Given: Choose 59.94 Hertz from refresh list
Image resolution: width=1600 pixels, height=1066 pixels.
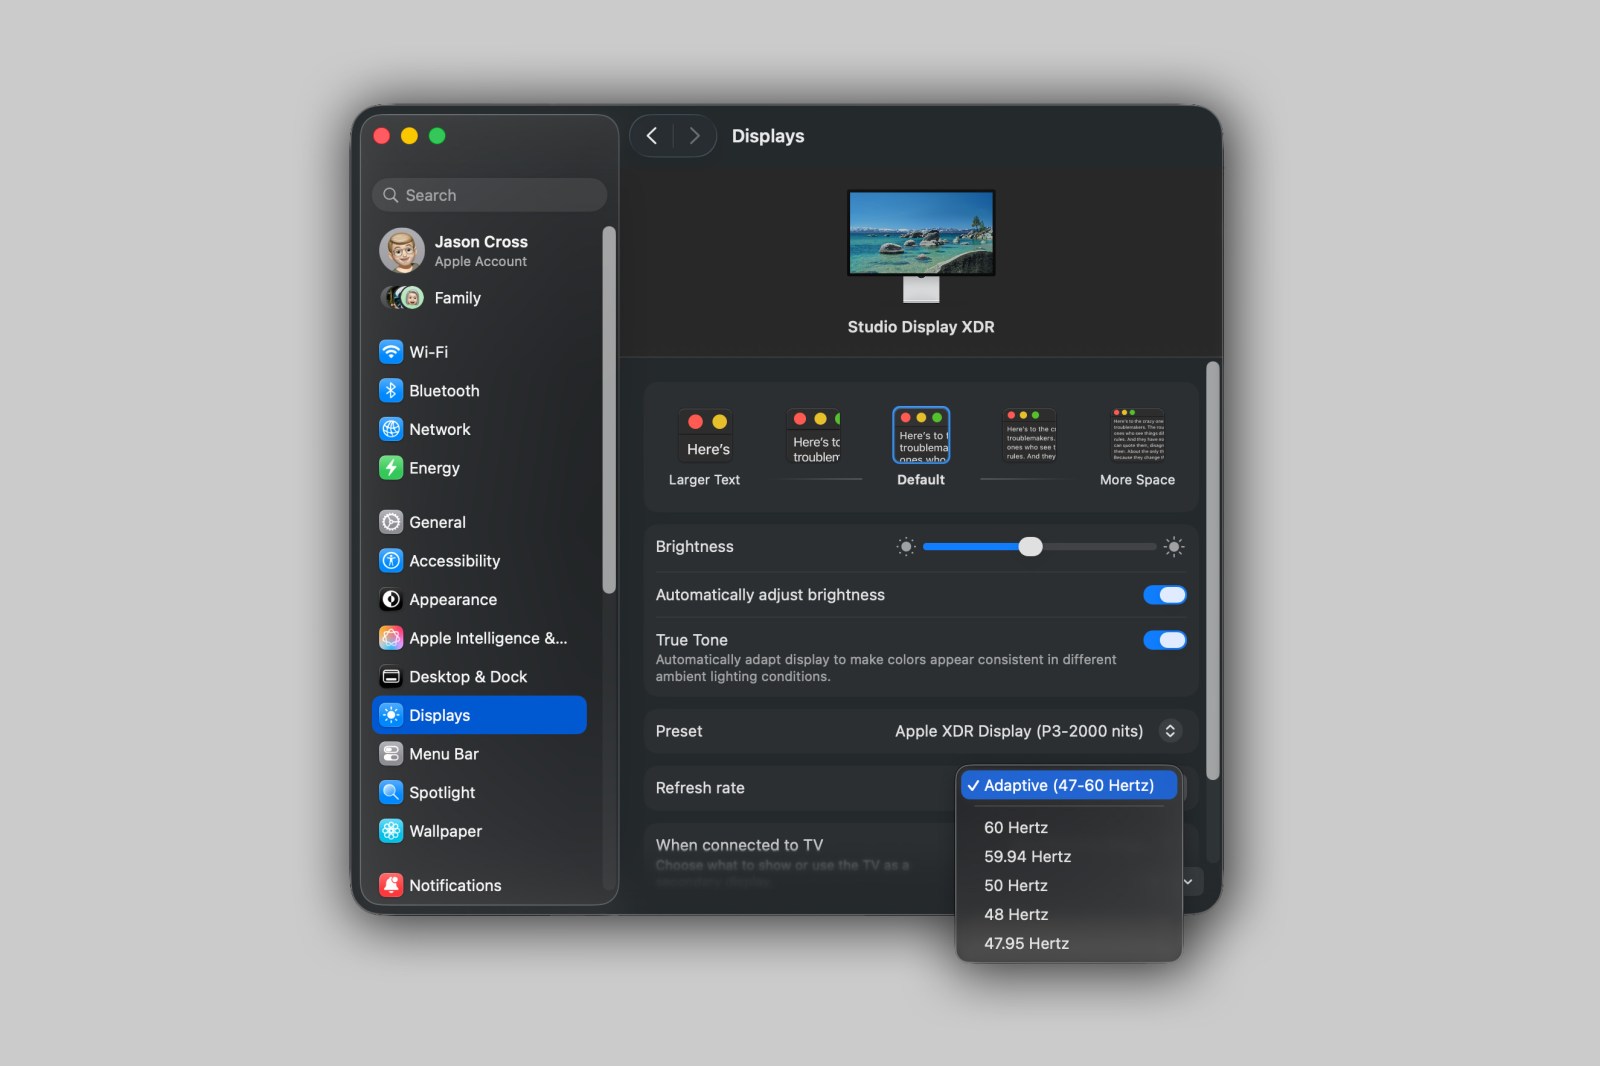Looking at the screenshot, I should pos(1027,857).
